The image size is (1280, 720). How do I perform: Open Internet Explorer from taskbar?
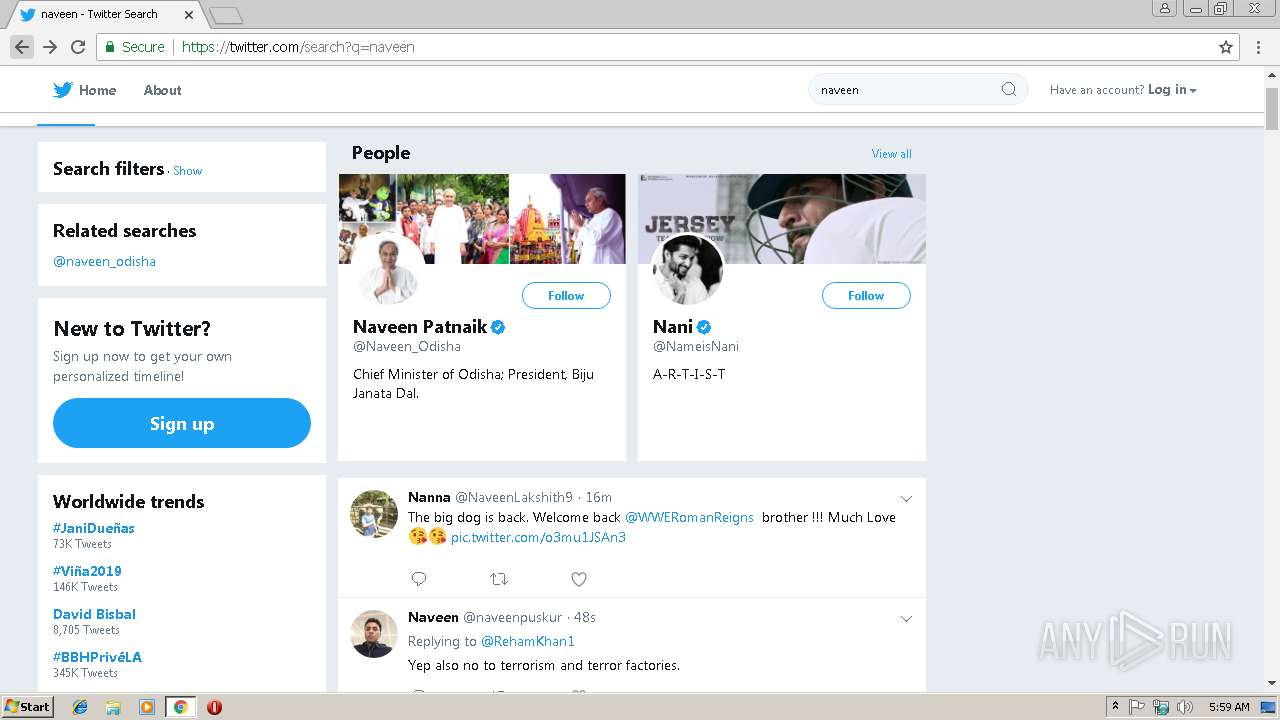80,707
